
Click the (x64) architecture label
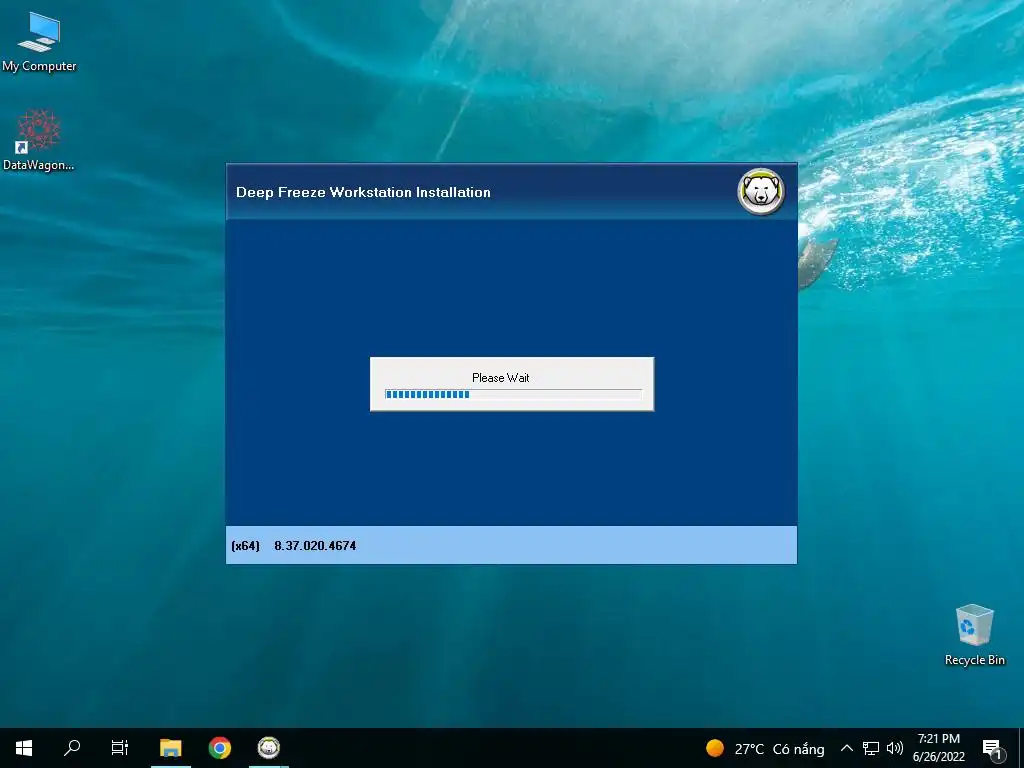[246, 546]
